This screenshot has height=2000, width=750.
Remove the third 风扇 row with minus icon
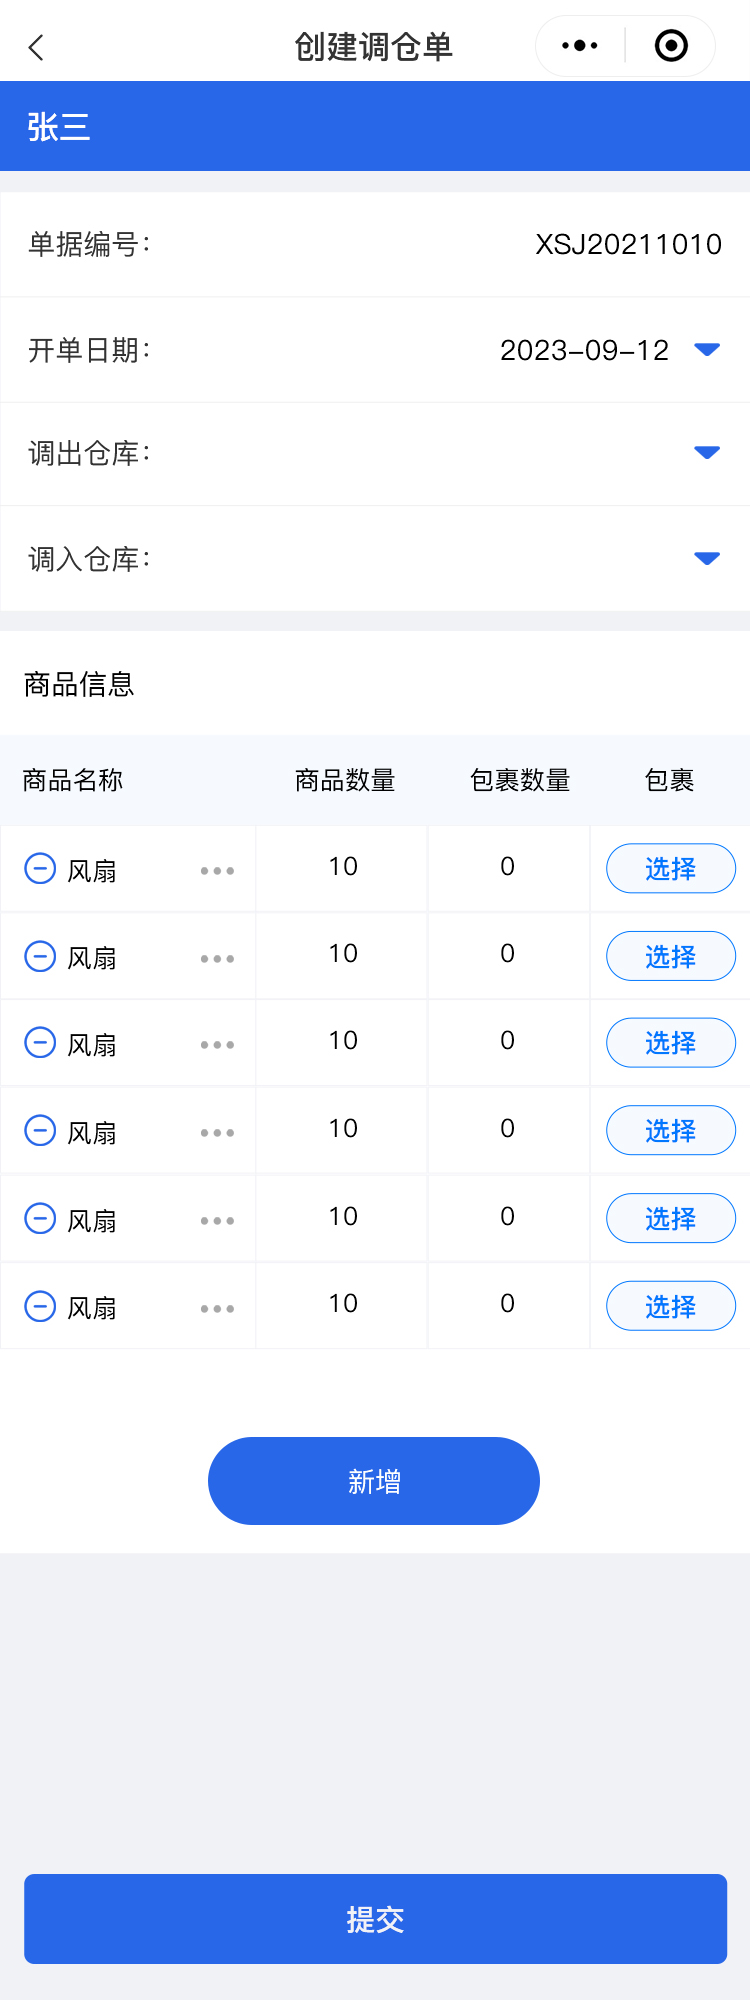(x=40, y=1043)
